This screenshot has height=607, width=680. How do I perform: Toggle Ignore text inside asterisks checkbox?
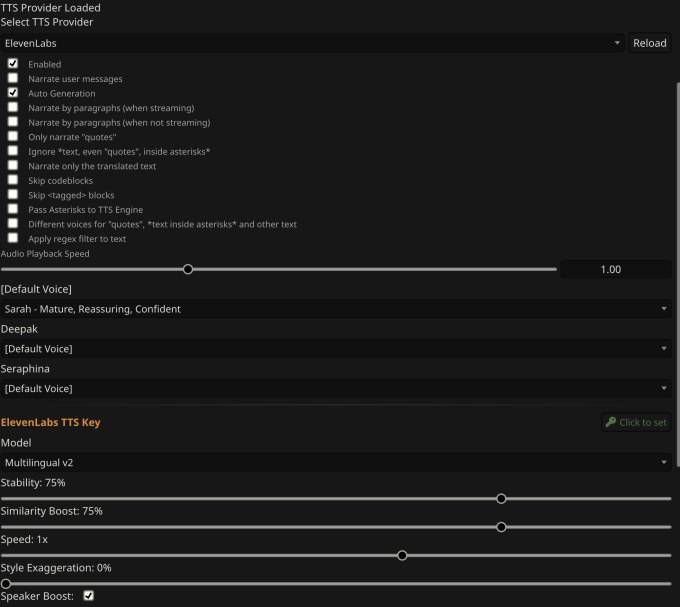[13, 151]
